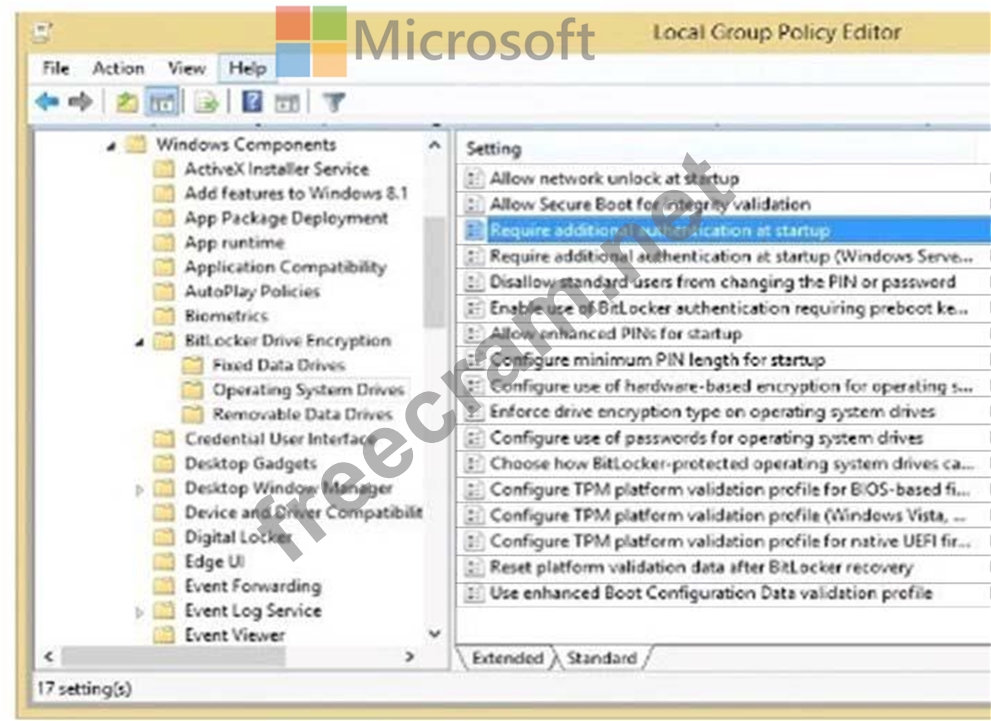
Task: Click the Back arrow in the toolbar
Action: (47, 101)
